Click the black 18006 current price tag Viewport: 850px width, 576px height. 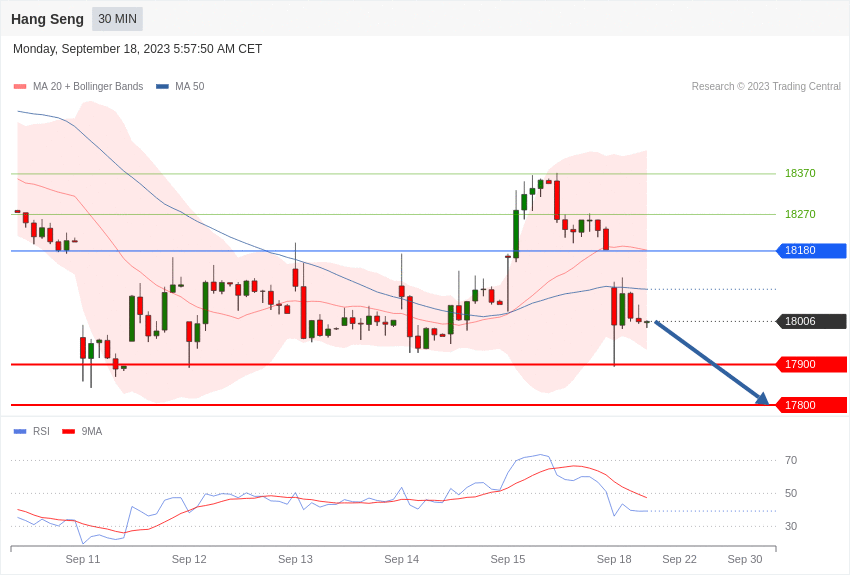[x=812, y=321]
